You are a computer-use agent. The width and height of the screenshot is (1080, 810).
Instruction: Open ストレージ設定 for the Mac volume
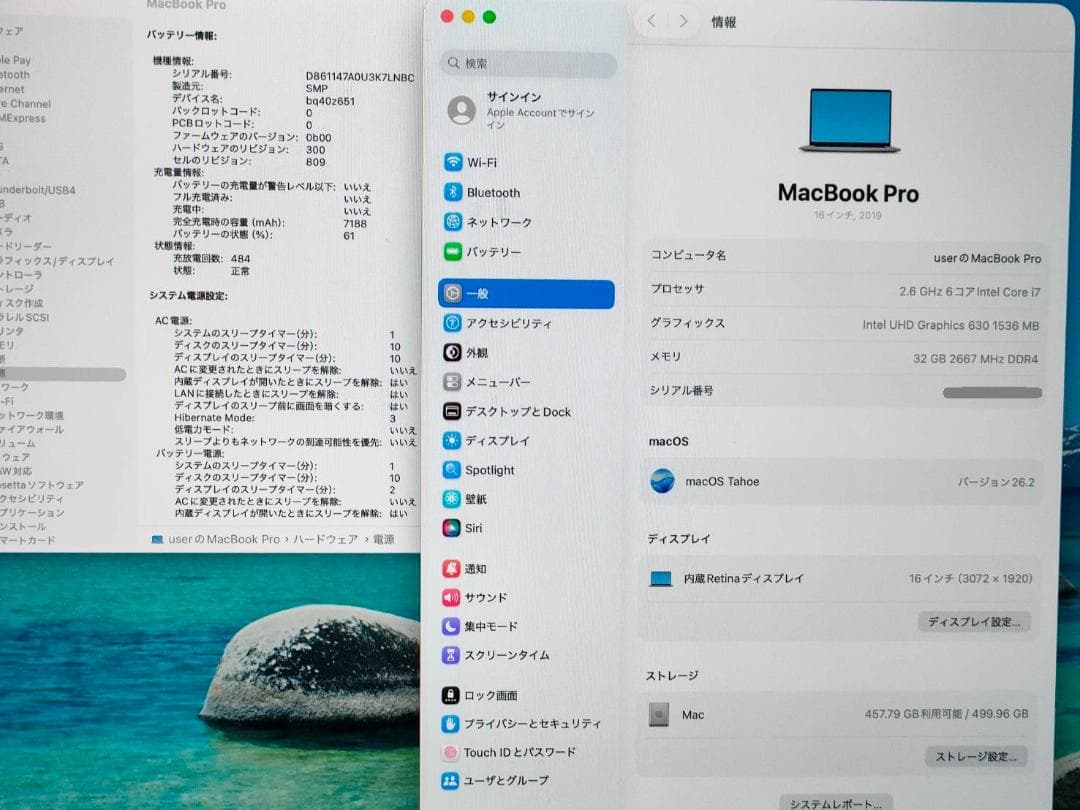tap(975, 756)
